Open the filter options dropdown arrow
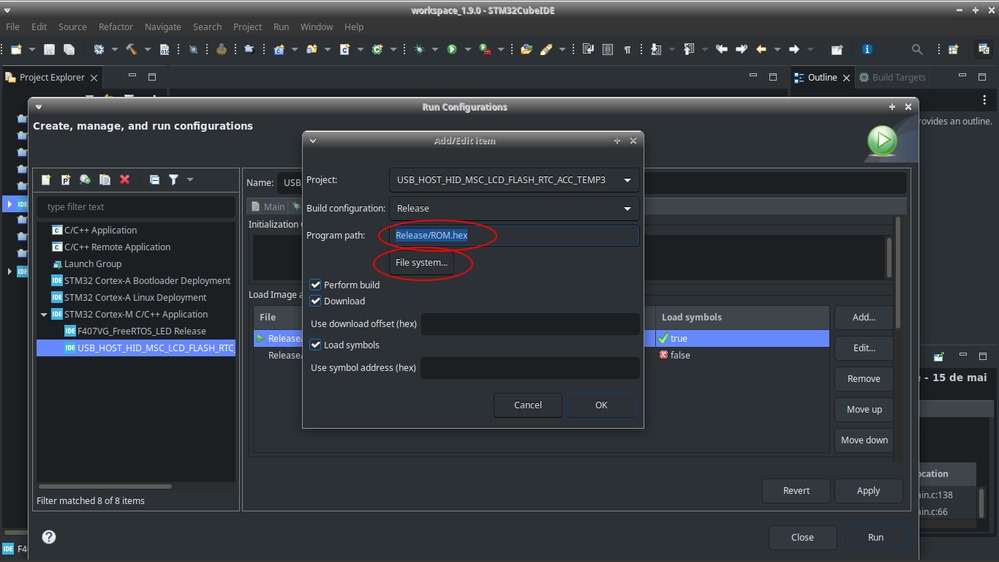 [x=190, y=180]
